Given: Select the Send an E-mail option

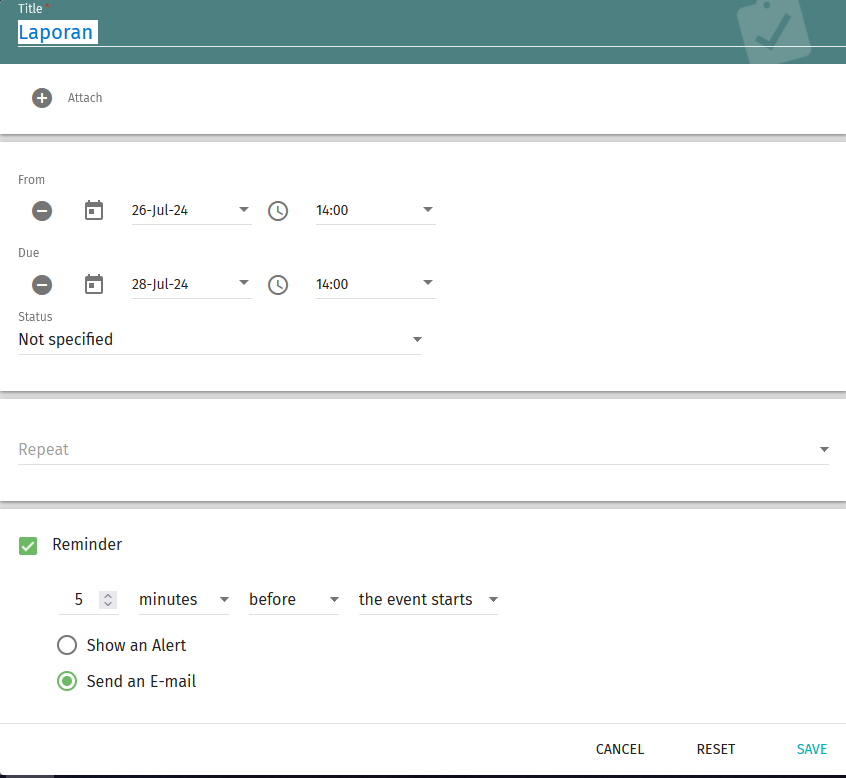Looking at the screenshot, I should (67, 681).
